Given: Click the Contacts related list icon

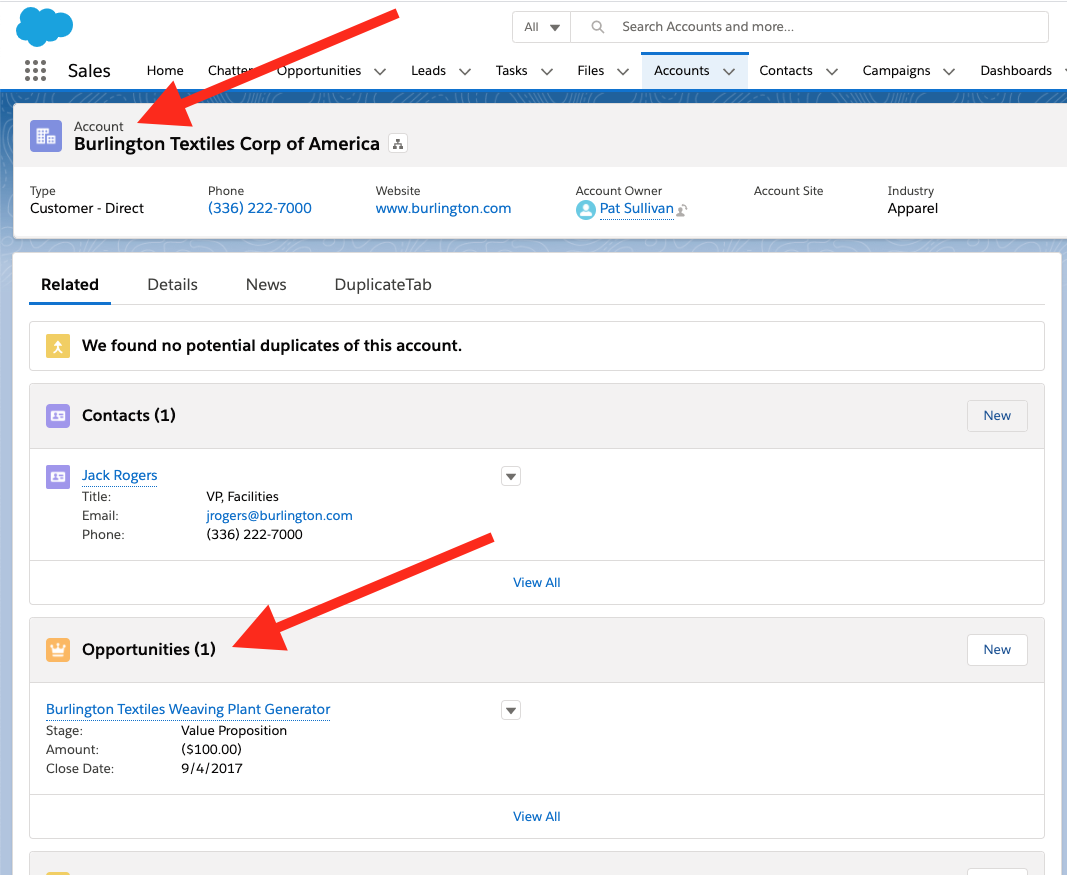Looking at the screenshot, I should 57,415.
